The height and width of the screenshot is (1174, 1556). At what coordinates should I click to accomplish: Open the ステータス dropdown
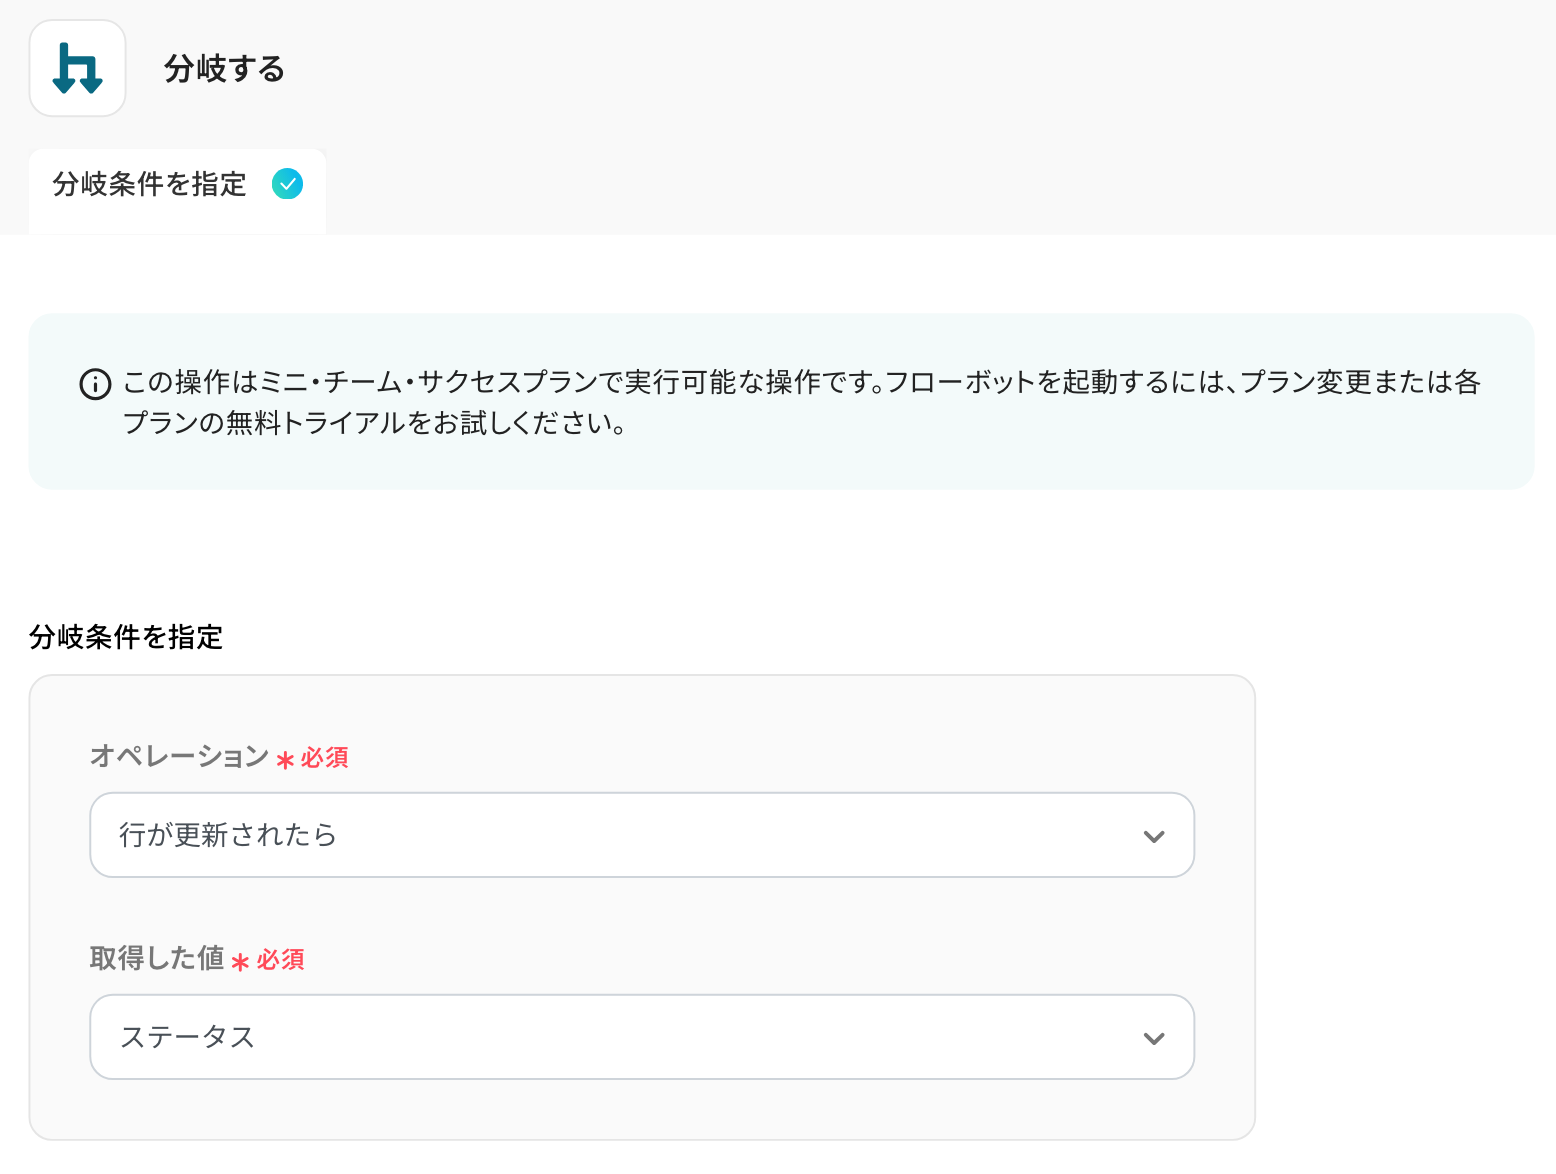point(641,1037)
